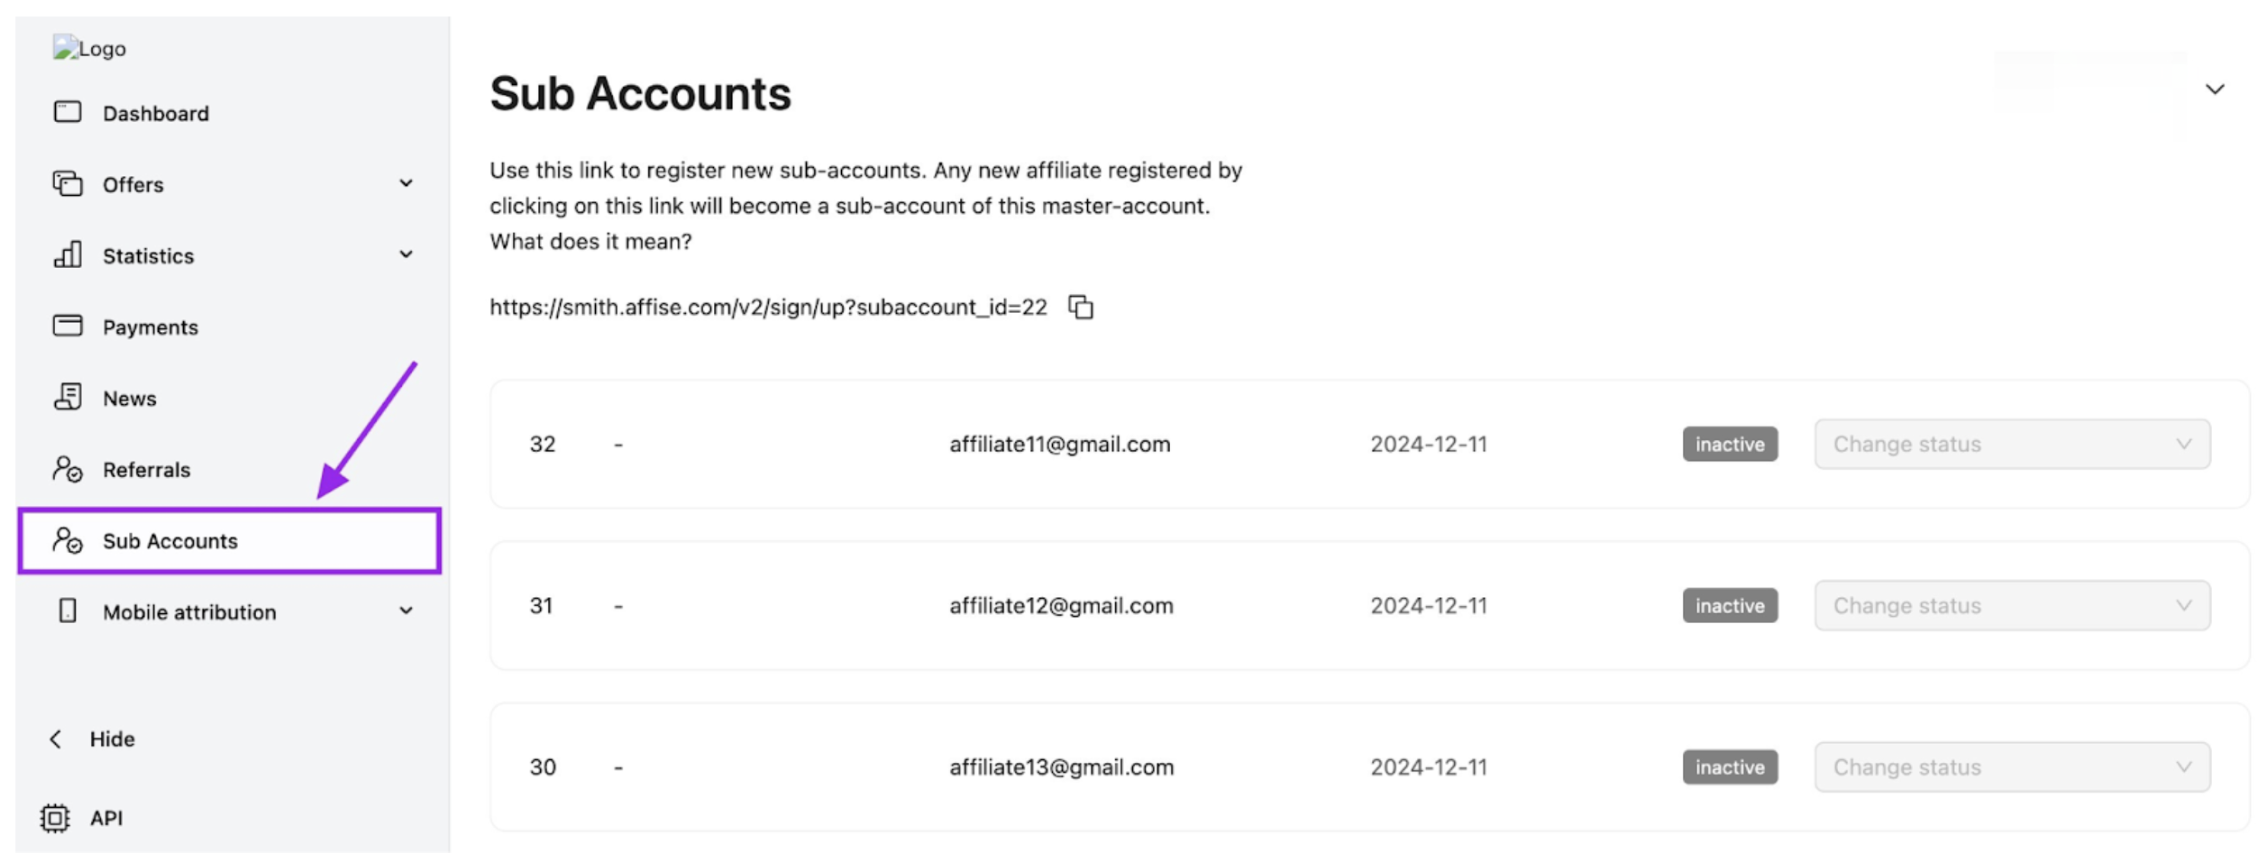
Task: Go to the Payments menu item
Action: 150,327
